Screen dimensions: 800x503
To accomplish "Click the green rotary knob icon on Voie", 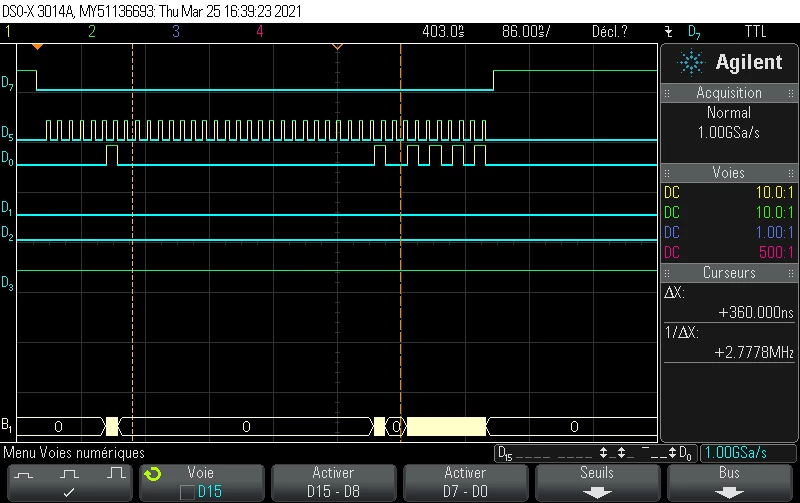I will pyautogui.click(x=153, y=474).
